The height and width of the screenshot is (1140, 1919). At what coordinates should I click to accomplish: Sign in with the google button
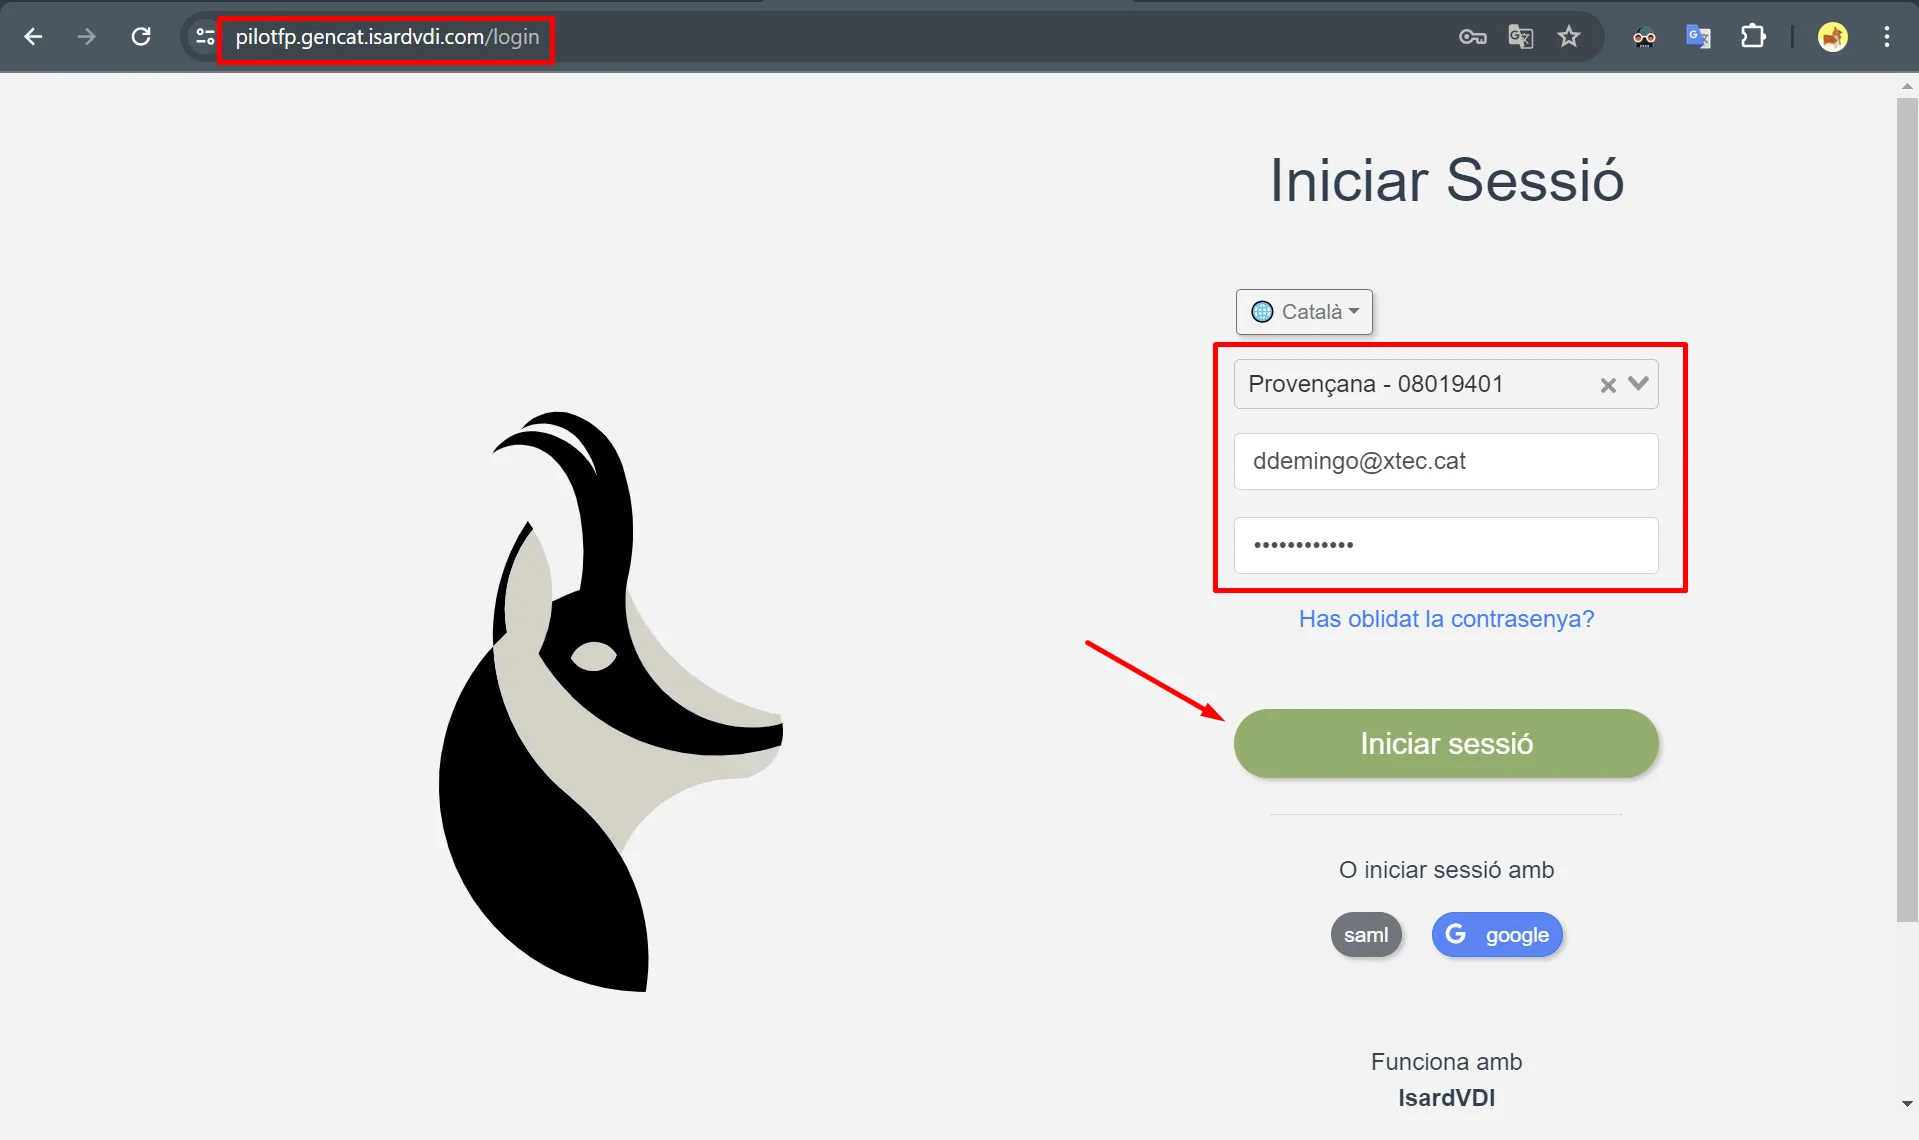click(1497, 935)
